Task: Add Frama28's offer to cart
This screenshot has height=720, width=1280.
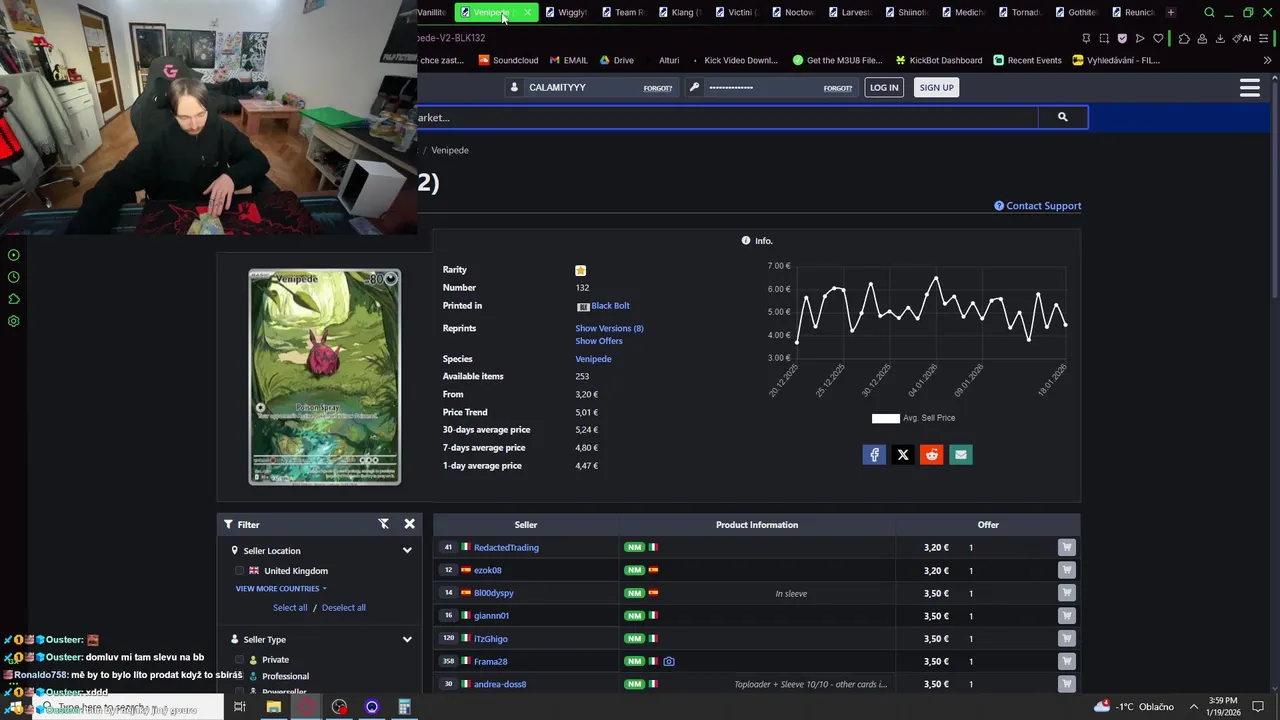Action: (1067, 661)
